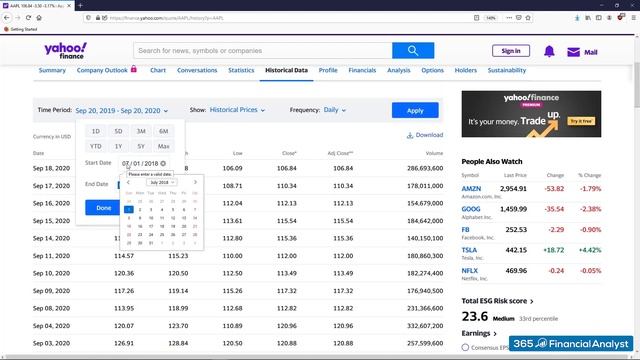Reload the page with the refresh icon

coord(28,18)
